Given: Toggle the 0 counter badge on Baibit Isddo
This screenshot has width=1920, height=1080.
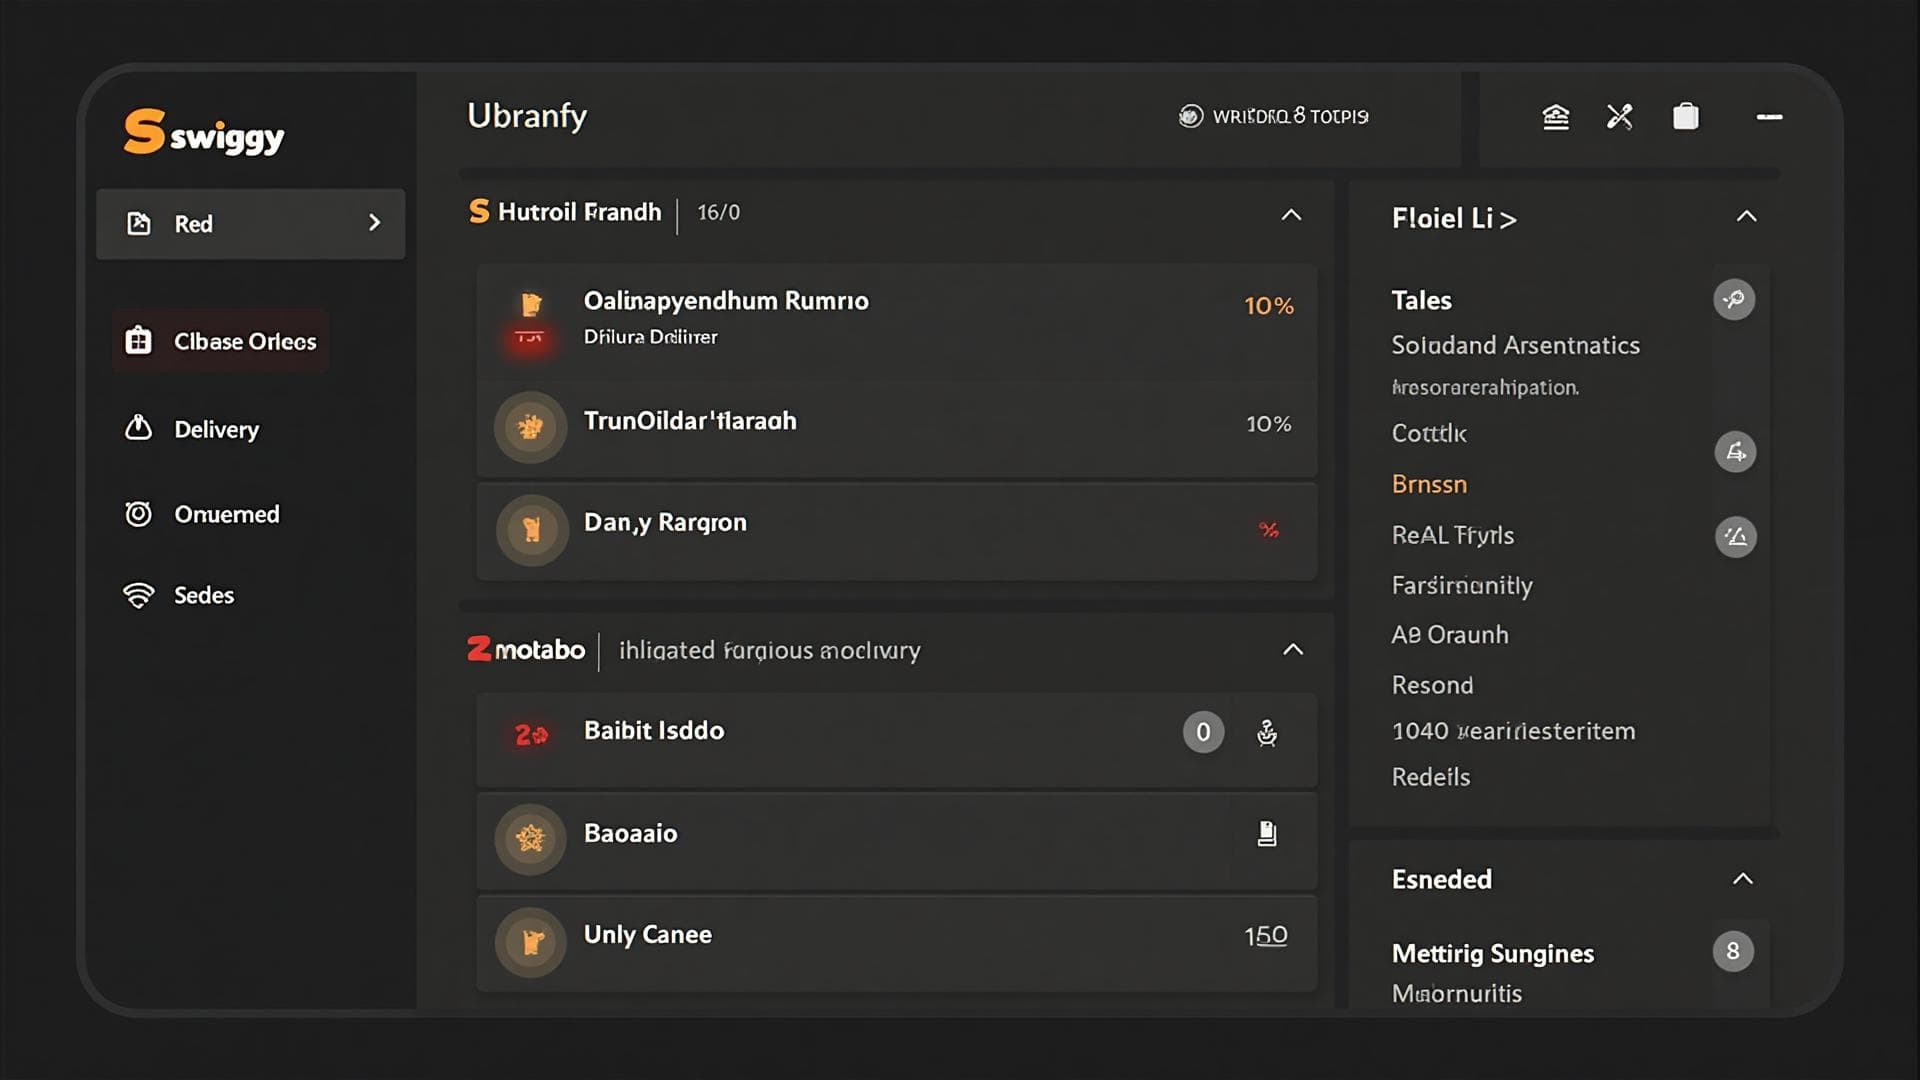Looking at the screenshot, I should coord(1203,733).
